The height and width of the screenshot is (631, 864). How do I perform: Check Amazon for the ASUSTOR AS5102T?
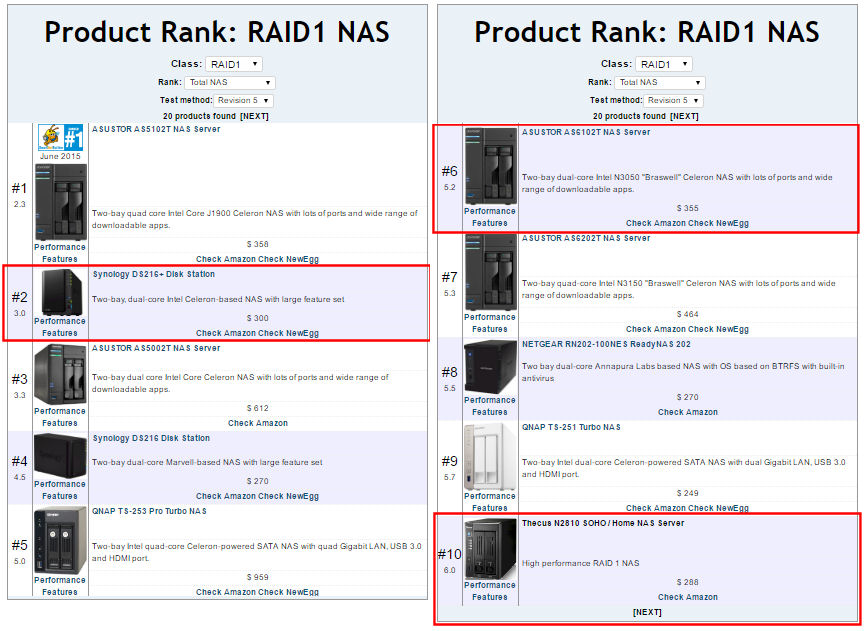[226, 259]
